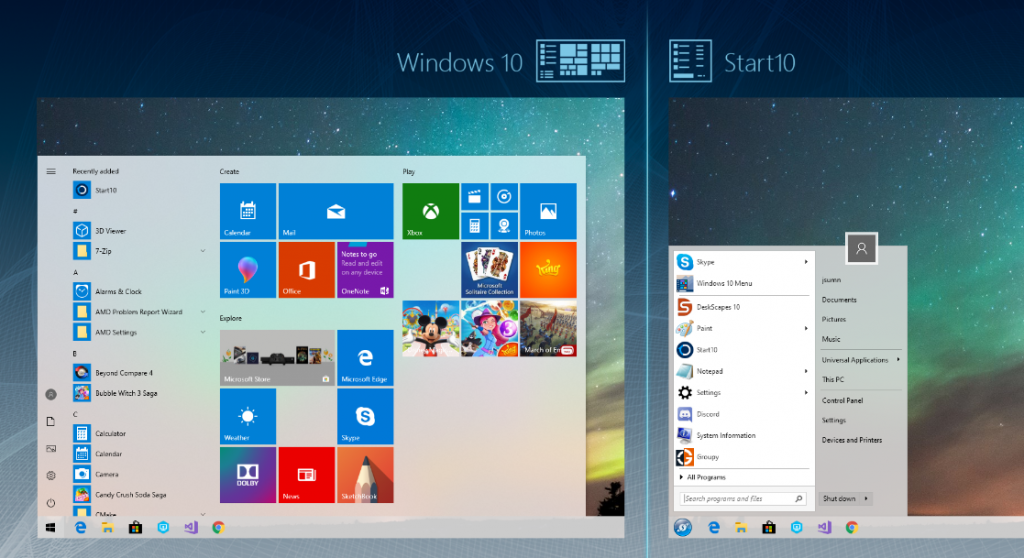Click the Windows Start button
Image resolution: width=1024 pixels, height=558 pixels.
coord(51,527)
